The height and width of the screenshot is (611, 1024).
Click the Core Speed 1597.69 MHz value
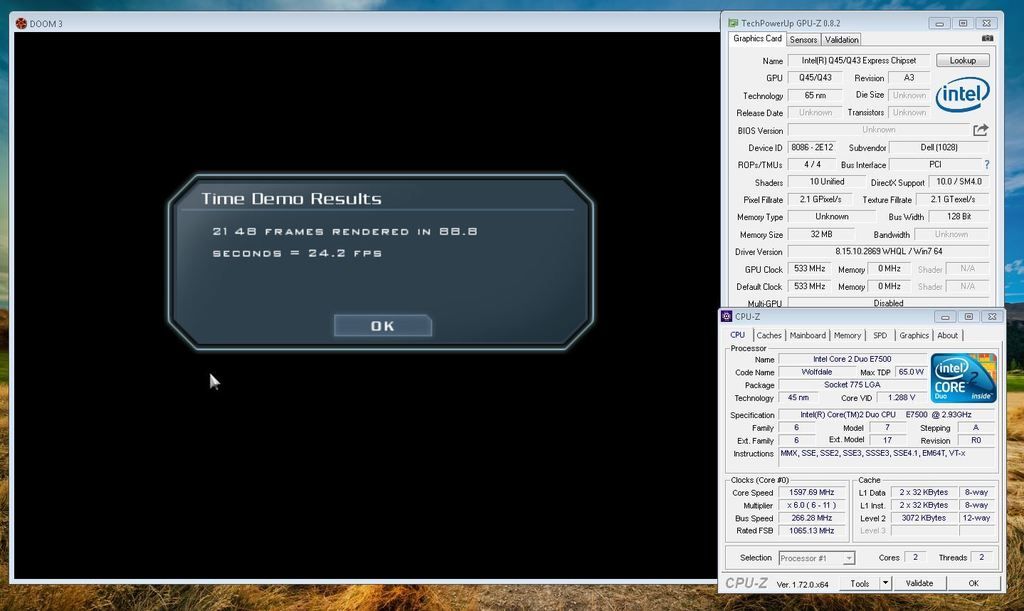tap(812, 492)
